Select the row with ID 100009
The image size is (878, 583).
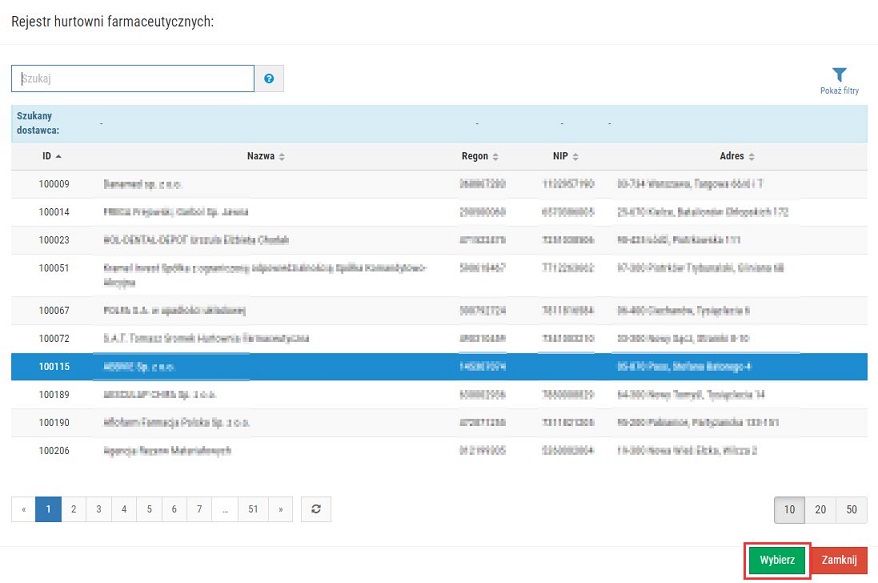(439, 184)
